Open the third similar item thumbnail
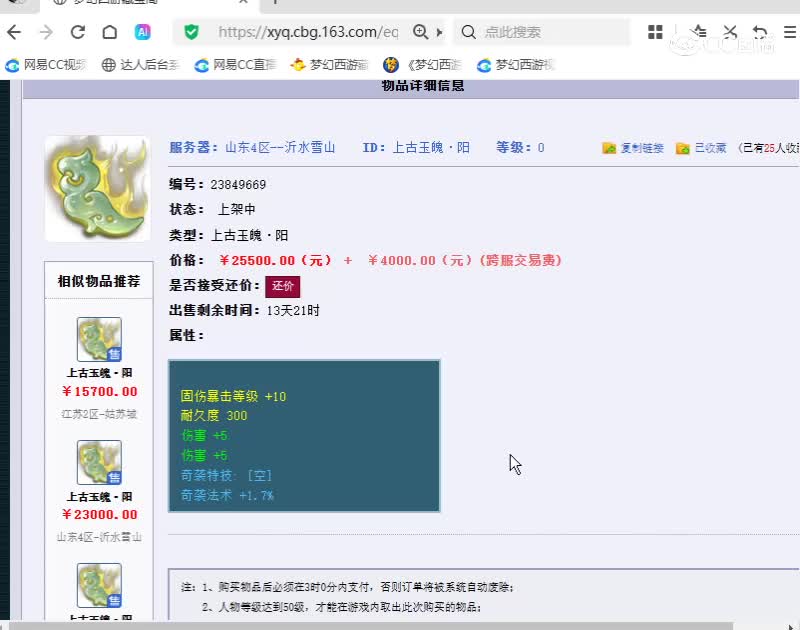The image size is (800, 630). [x=99, y=585]
